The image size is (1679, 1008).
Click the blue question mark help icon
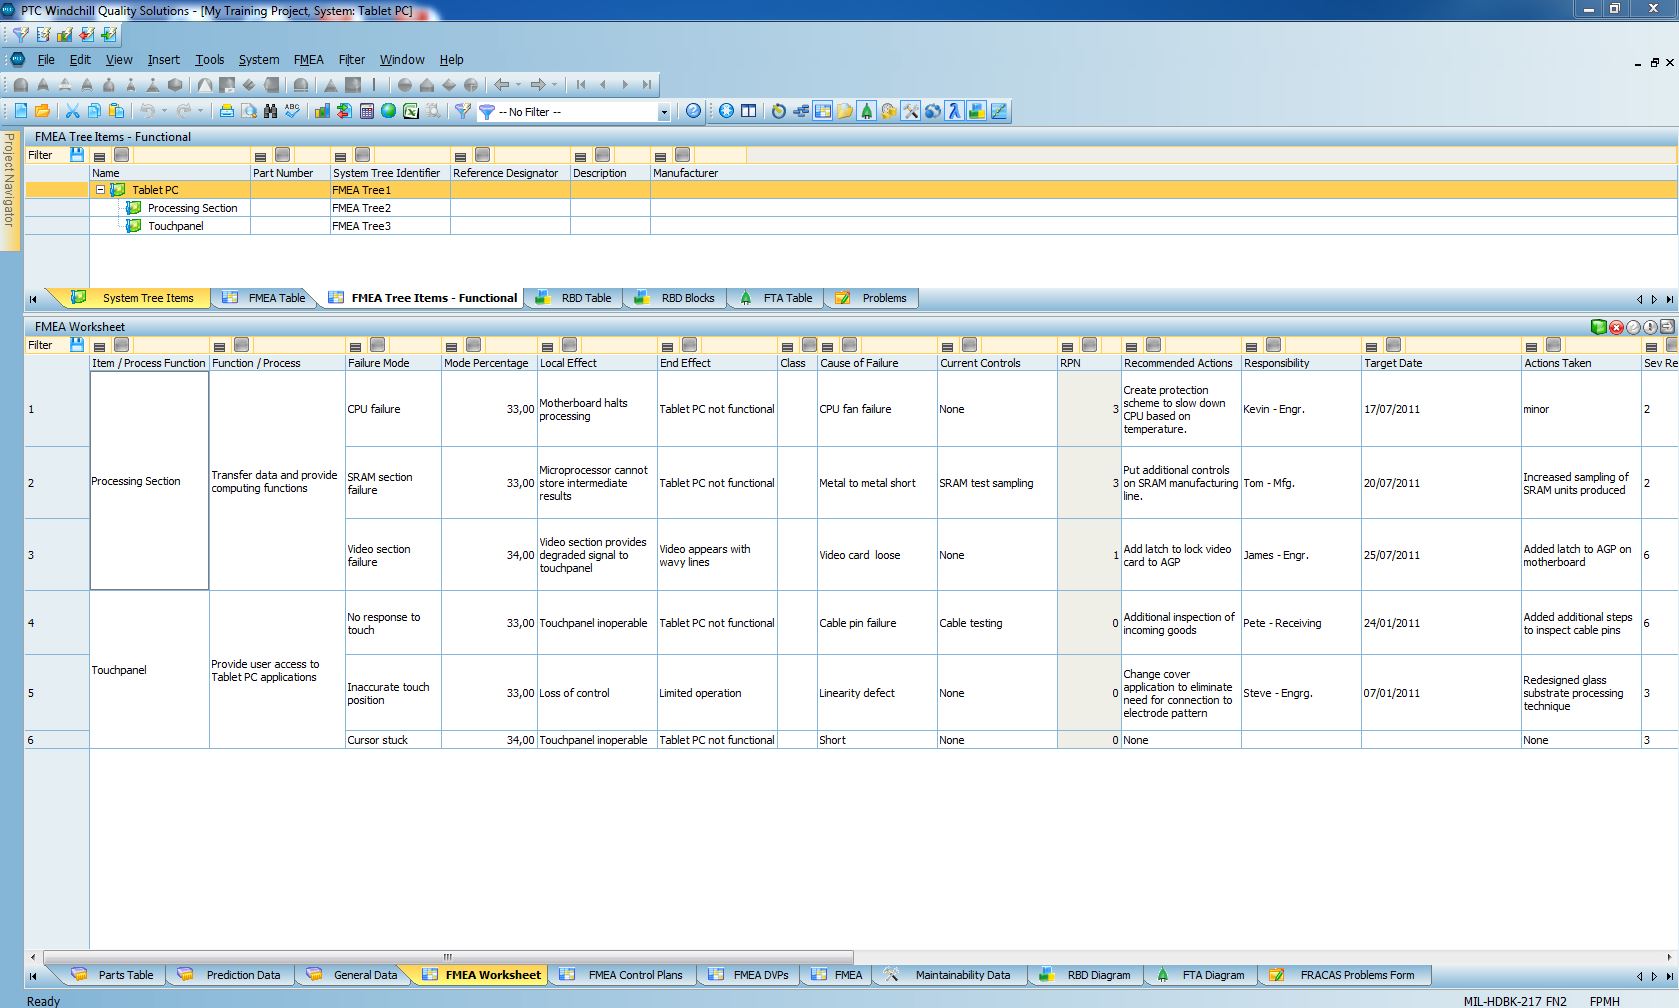pyautogui.click(x=693, y=111)
